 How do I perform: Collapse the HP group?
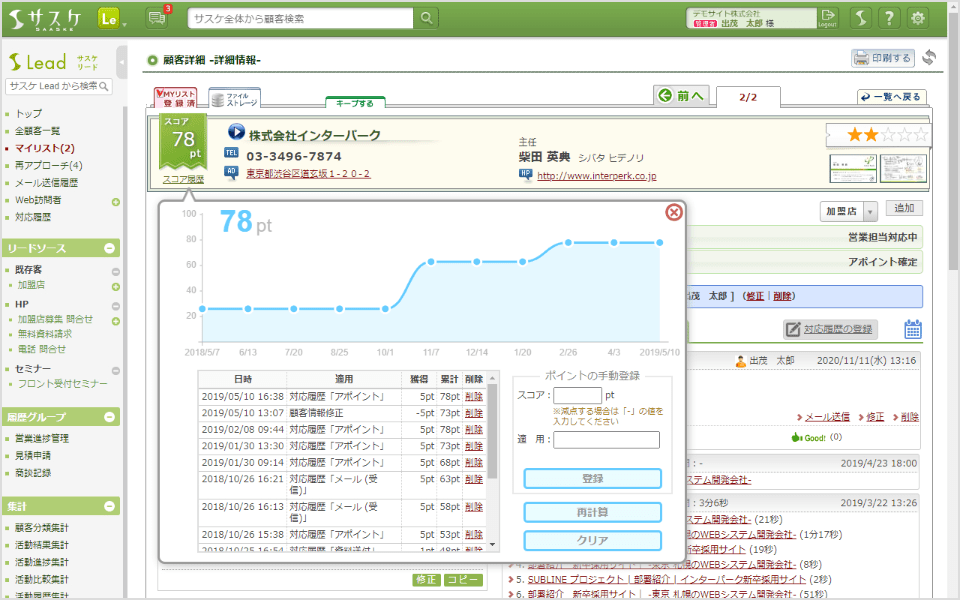[x=116, y=306]
